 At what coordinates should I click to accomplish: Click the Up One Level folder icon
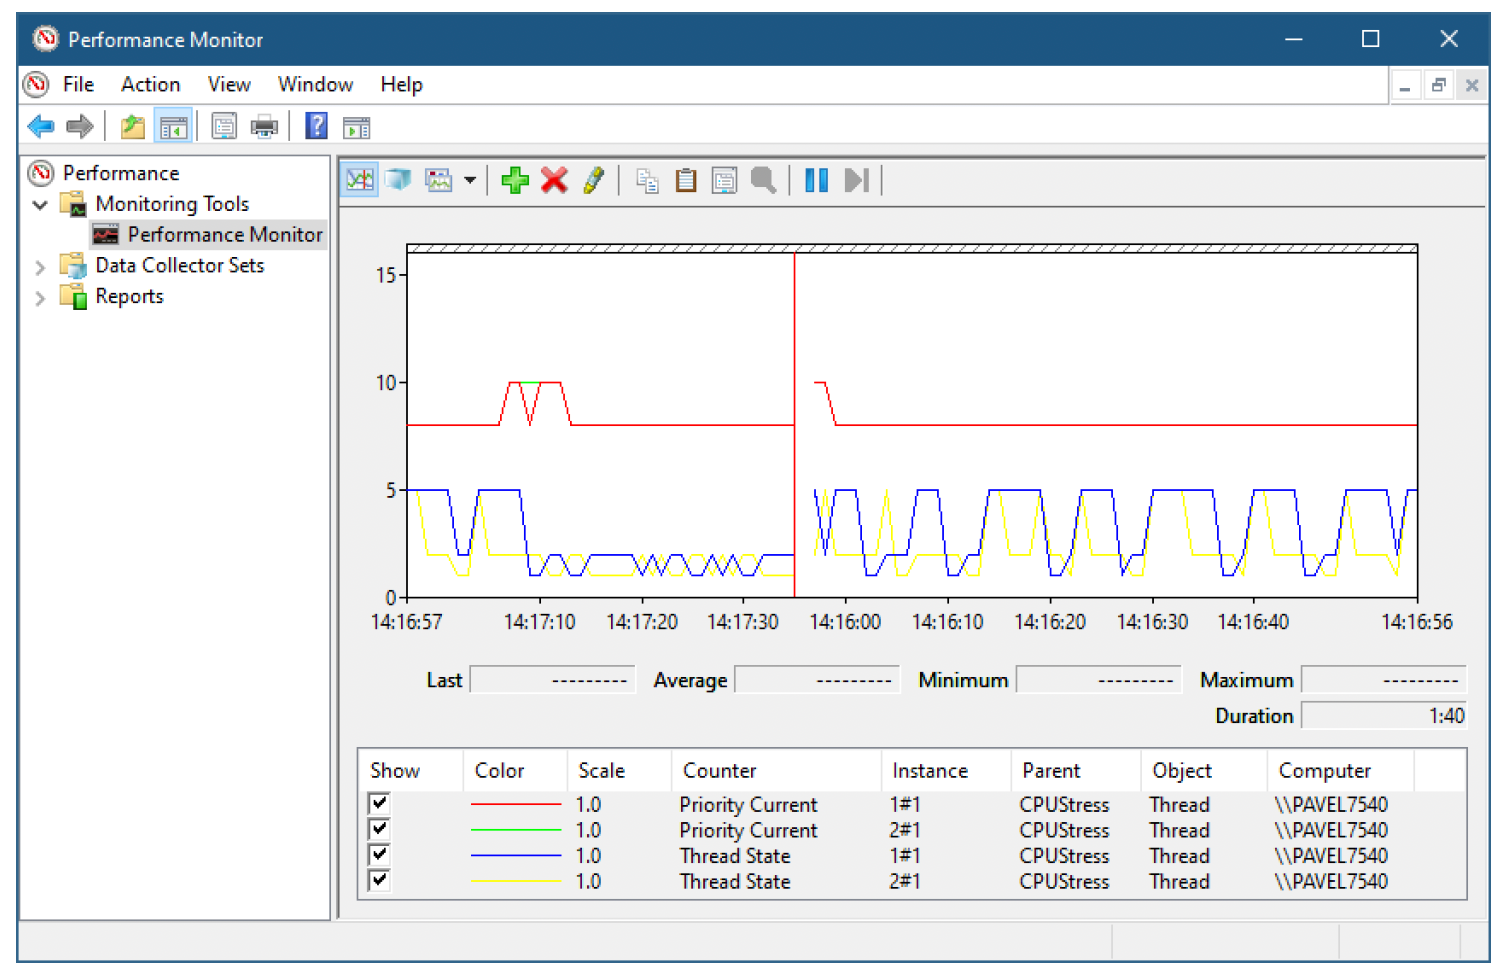pos(133,127)
